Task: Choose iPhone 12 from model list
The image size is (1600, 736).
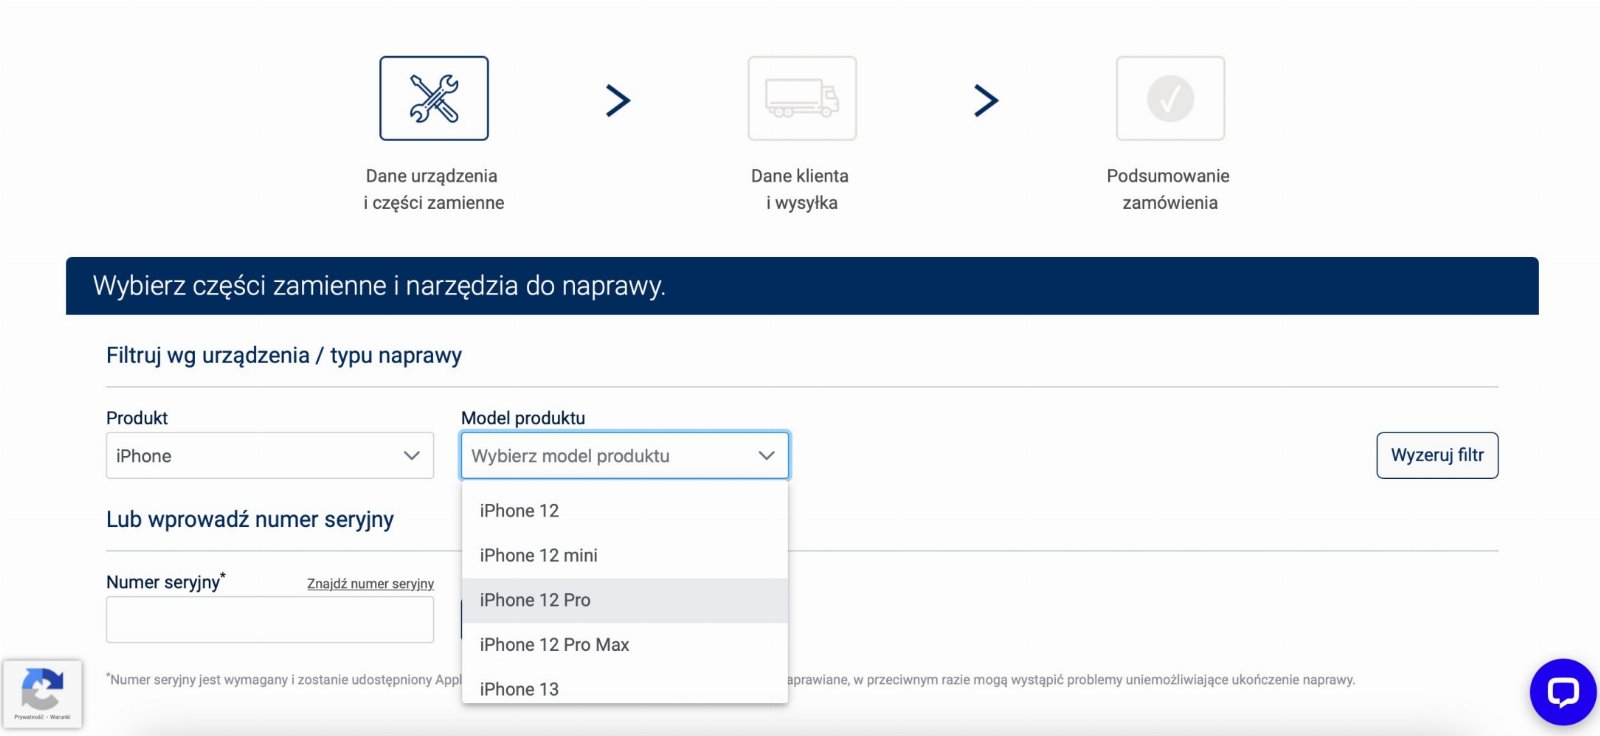Action: point(625,511)
